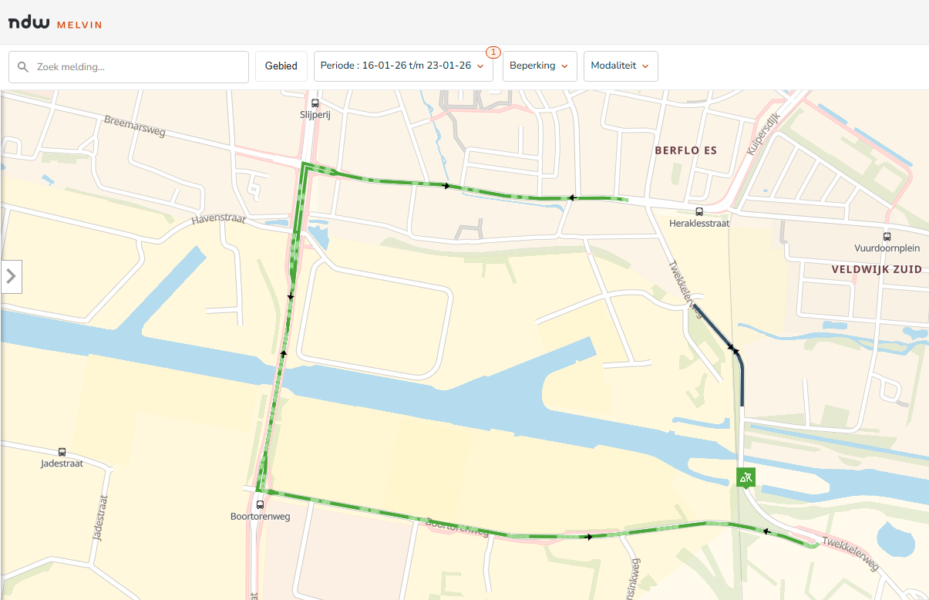Viewport: 929px width, 600px height.
Task: Click the Jadestraat bus stop icon
Action: coord(62,452)
